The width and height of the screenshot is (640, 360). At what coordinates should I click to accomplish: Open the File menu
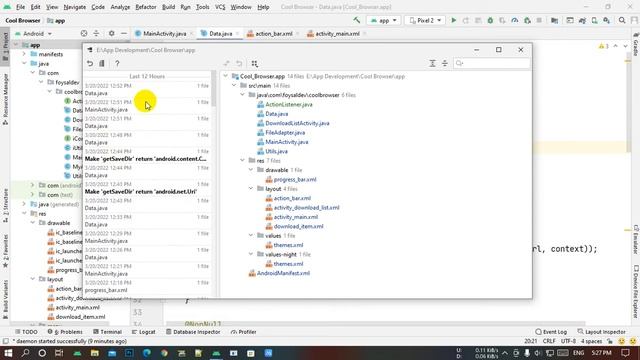point(20,7)
